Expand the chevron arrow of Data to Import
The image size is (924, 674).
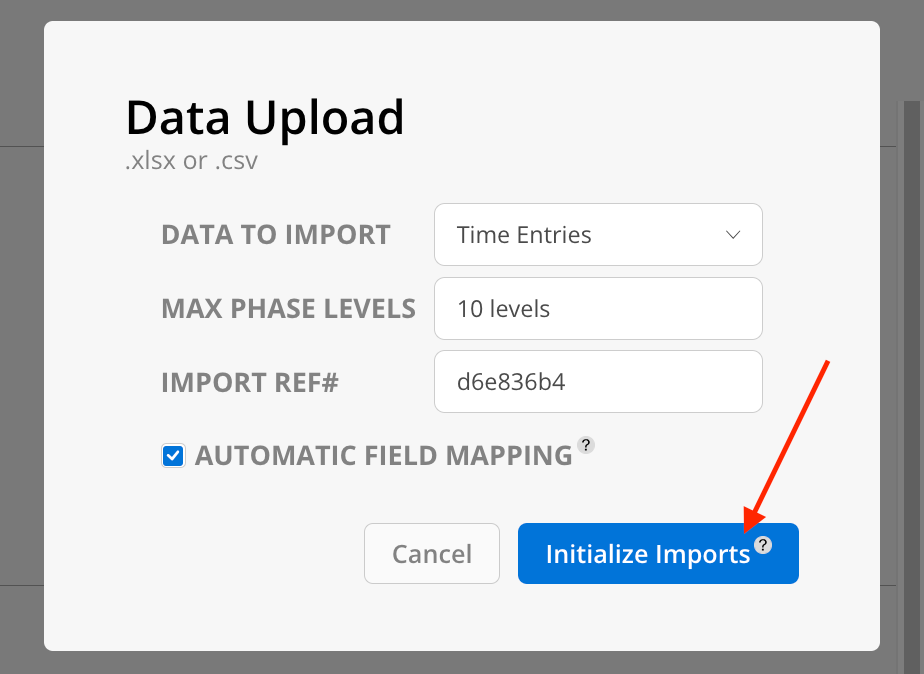pos(733,235)
